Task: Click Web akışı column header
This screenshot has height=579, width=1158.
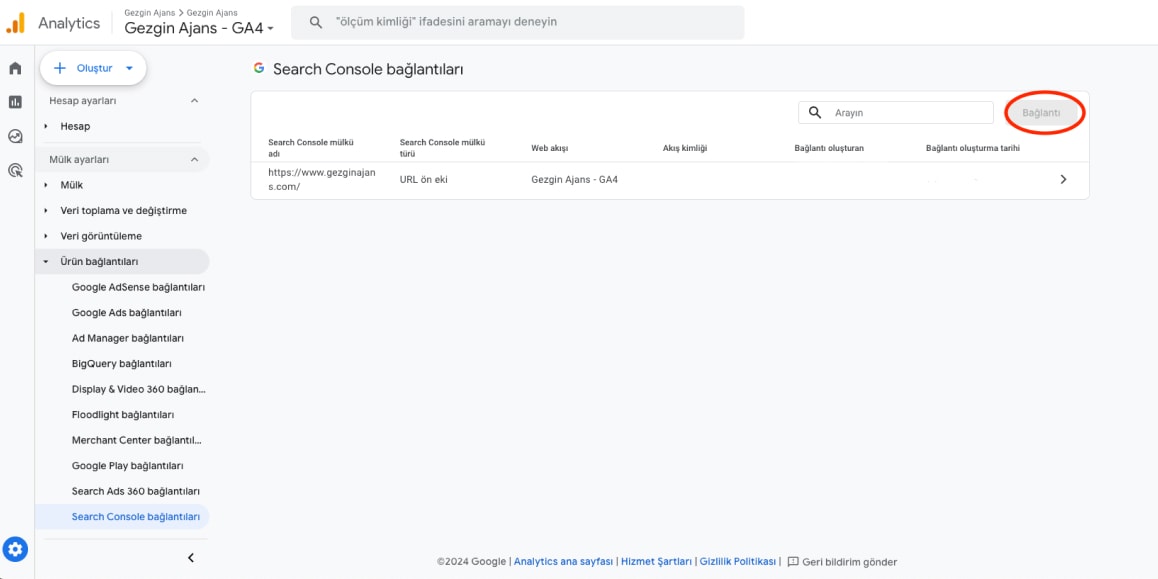Action: [x=549, y=148]
